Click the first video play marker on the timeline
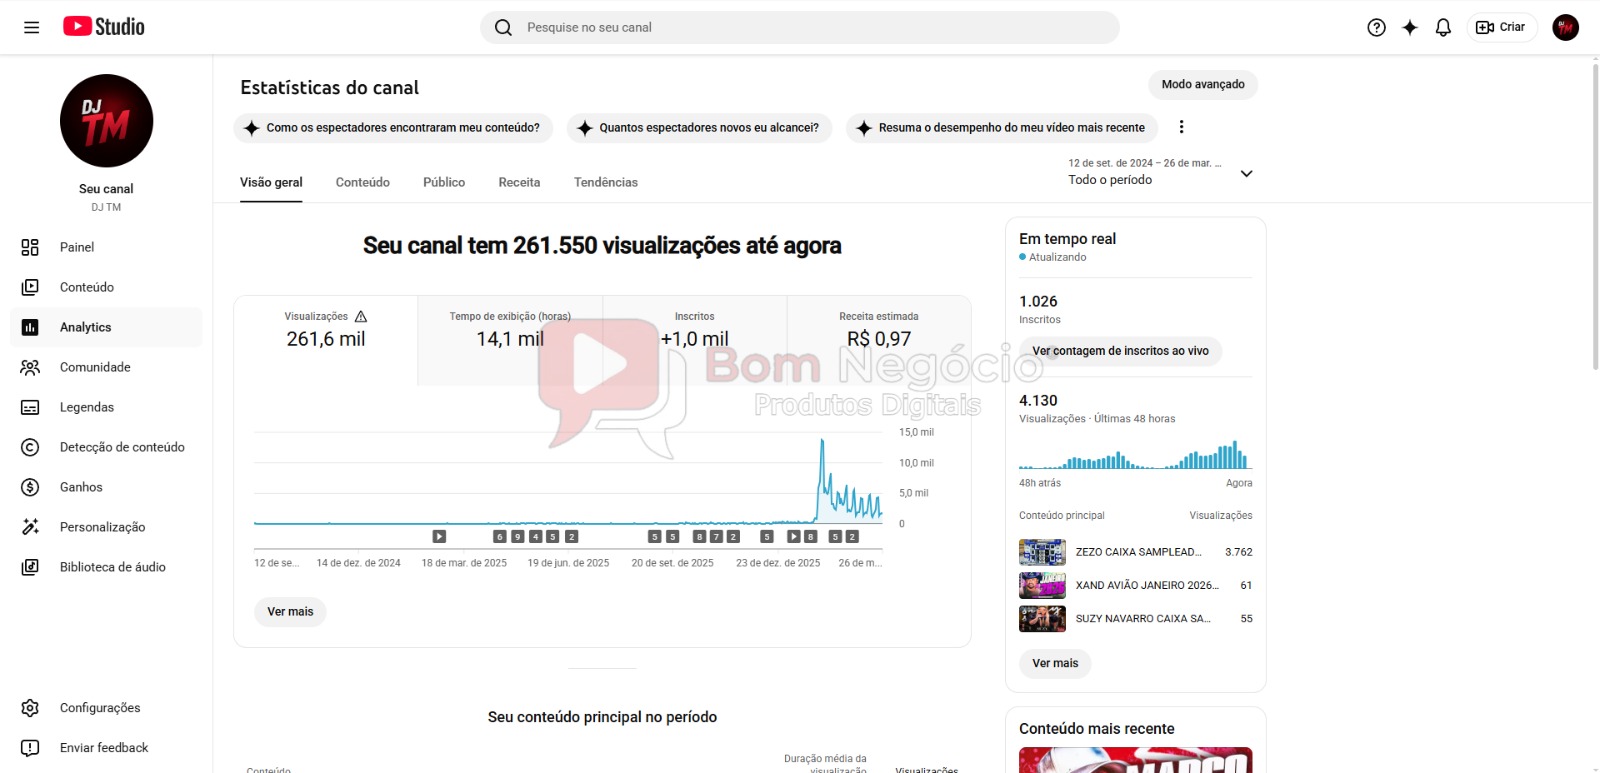The image size is (1600, 773). tap(439, 537)
